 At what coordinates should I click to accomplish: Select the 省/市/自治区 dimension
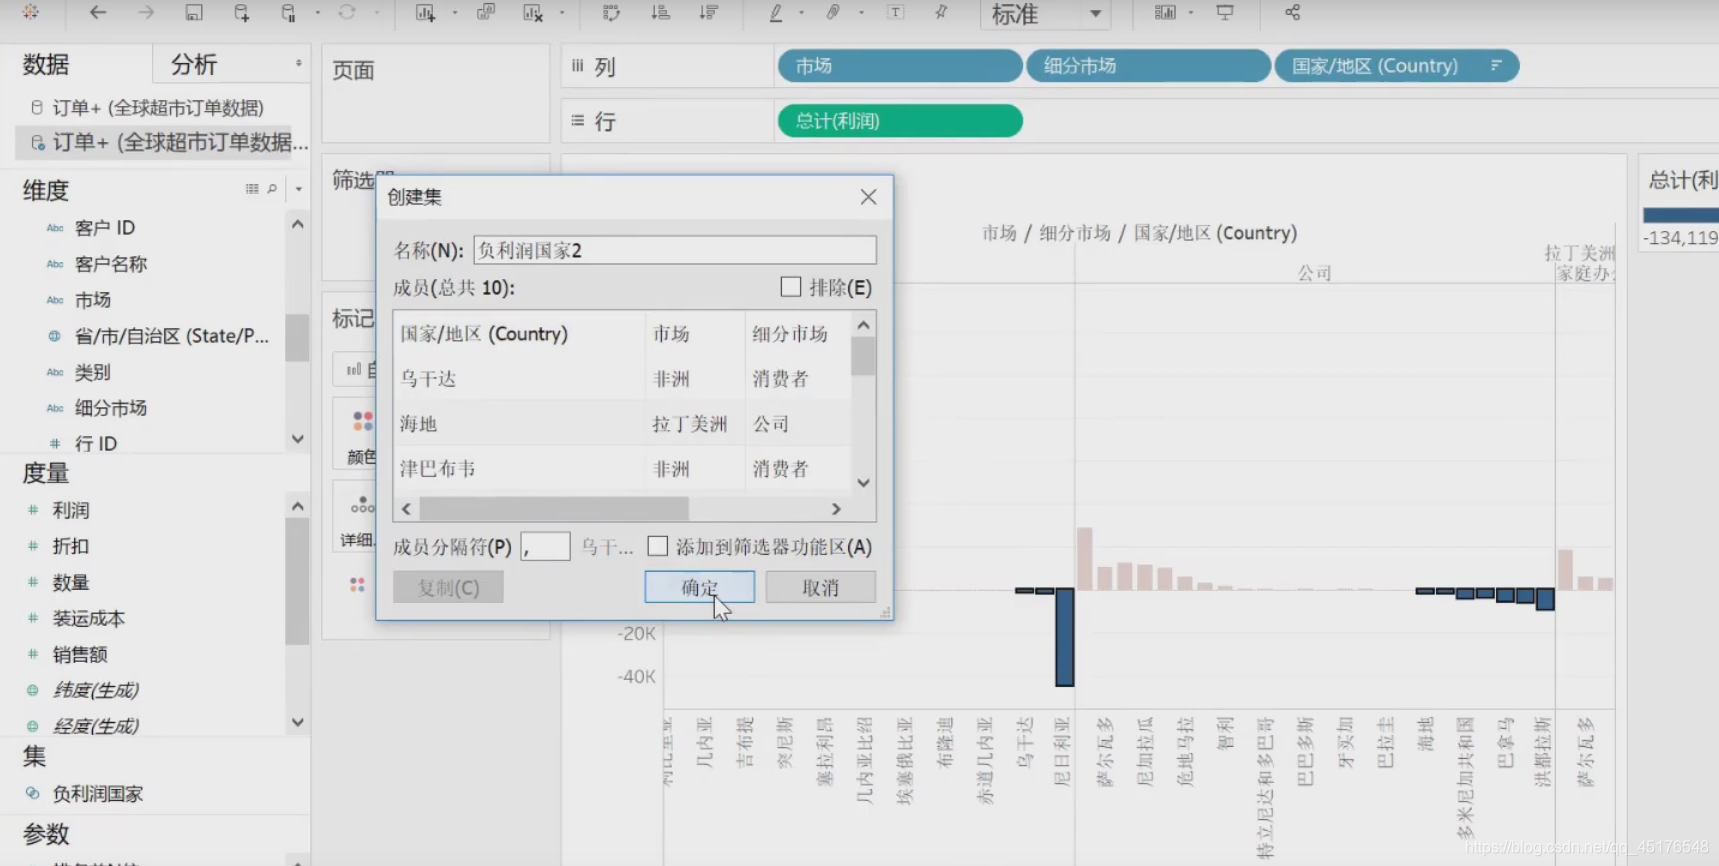pyautogui.click(x=171, y=336)
